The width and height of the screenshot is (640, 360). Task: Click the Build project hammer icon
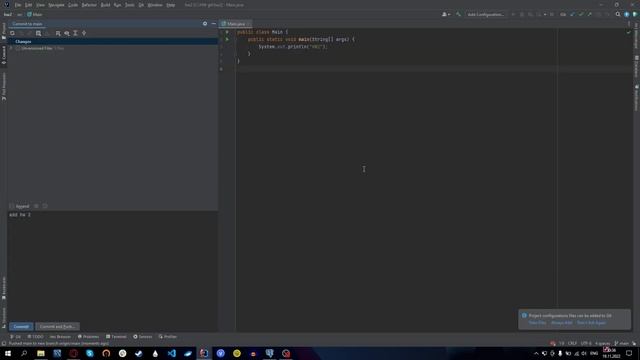click(x=458, y=14)
